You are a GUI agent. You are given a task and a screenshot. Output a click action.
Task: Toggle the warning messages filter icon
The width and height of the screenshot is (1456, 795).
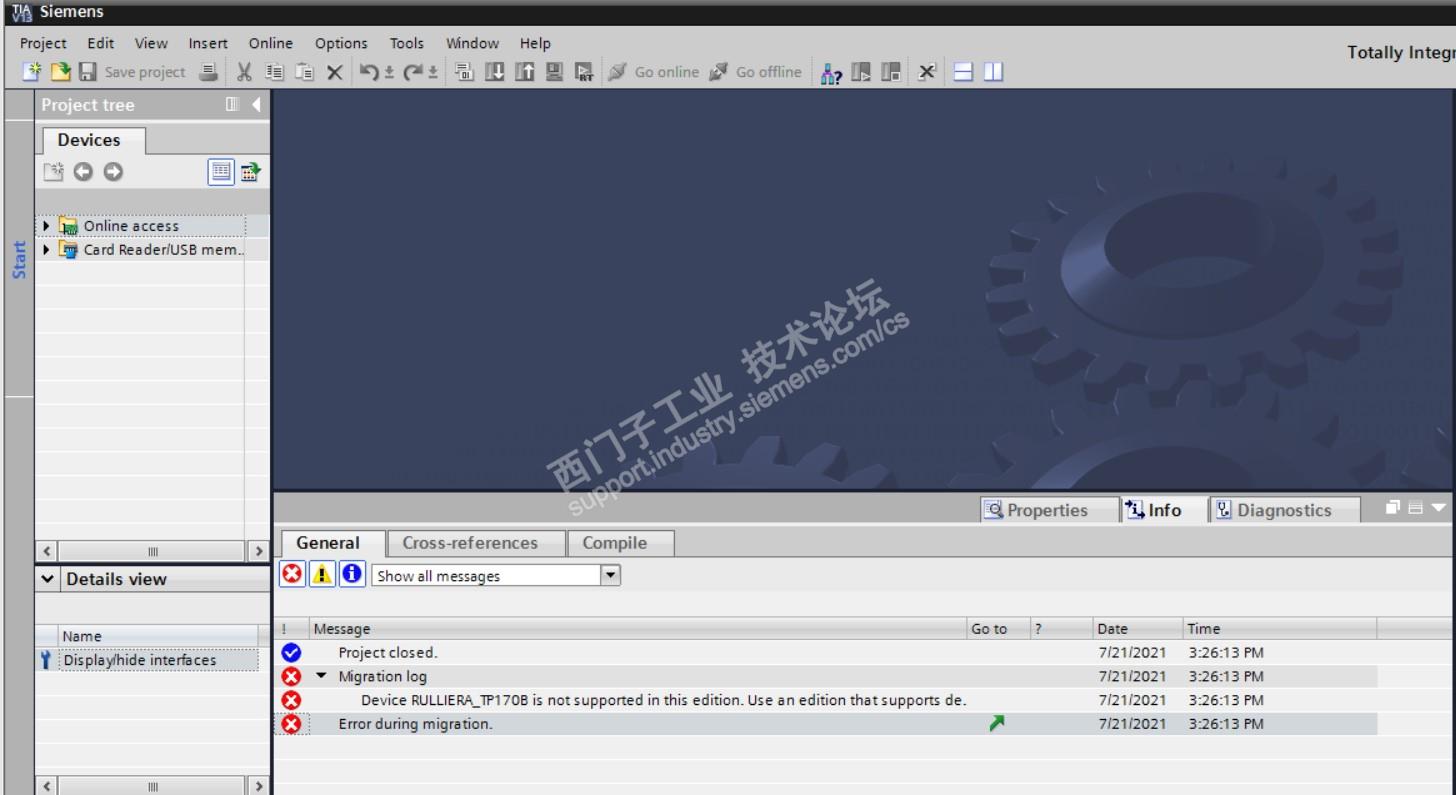click(322, 574)
